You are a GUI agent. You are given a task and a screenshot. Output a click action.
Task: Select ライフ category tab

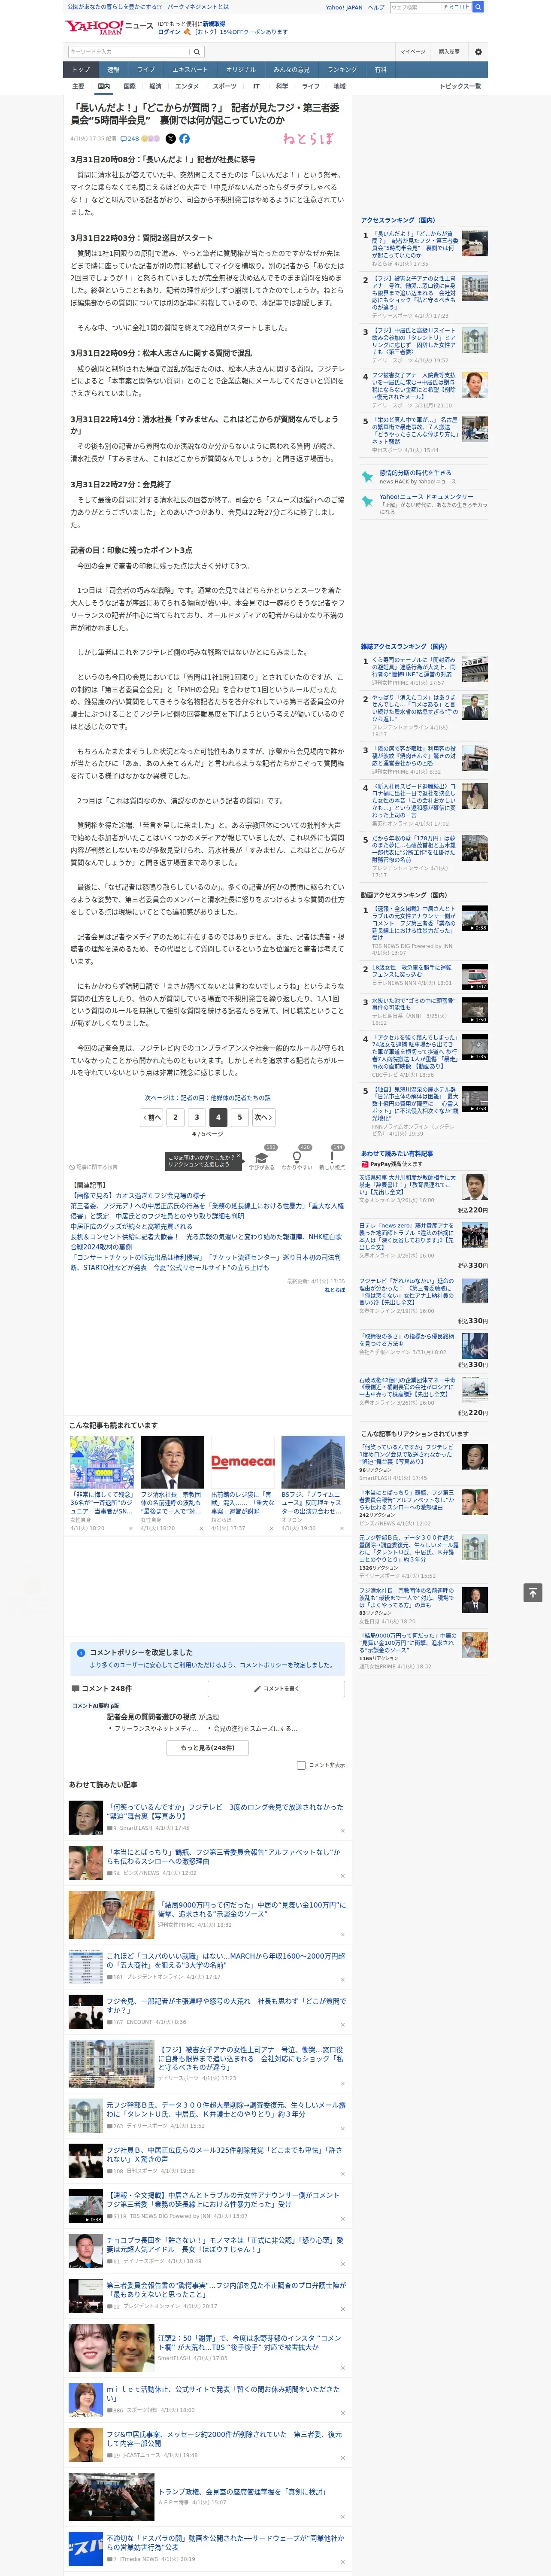(311, 86)
